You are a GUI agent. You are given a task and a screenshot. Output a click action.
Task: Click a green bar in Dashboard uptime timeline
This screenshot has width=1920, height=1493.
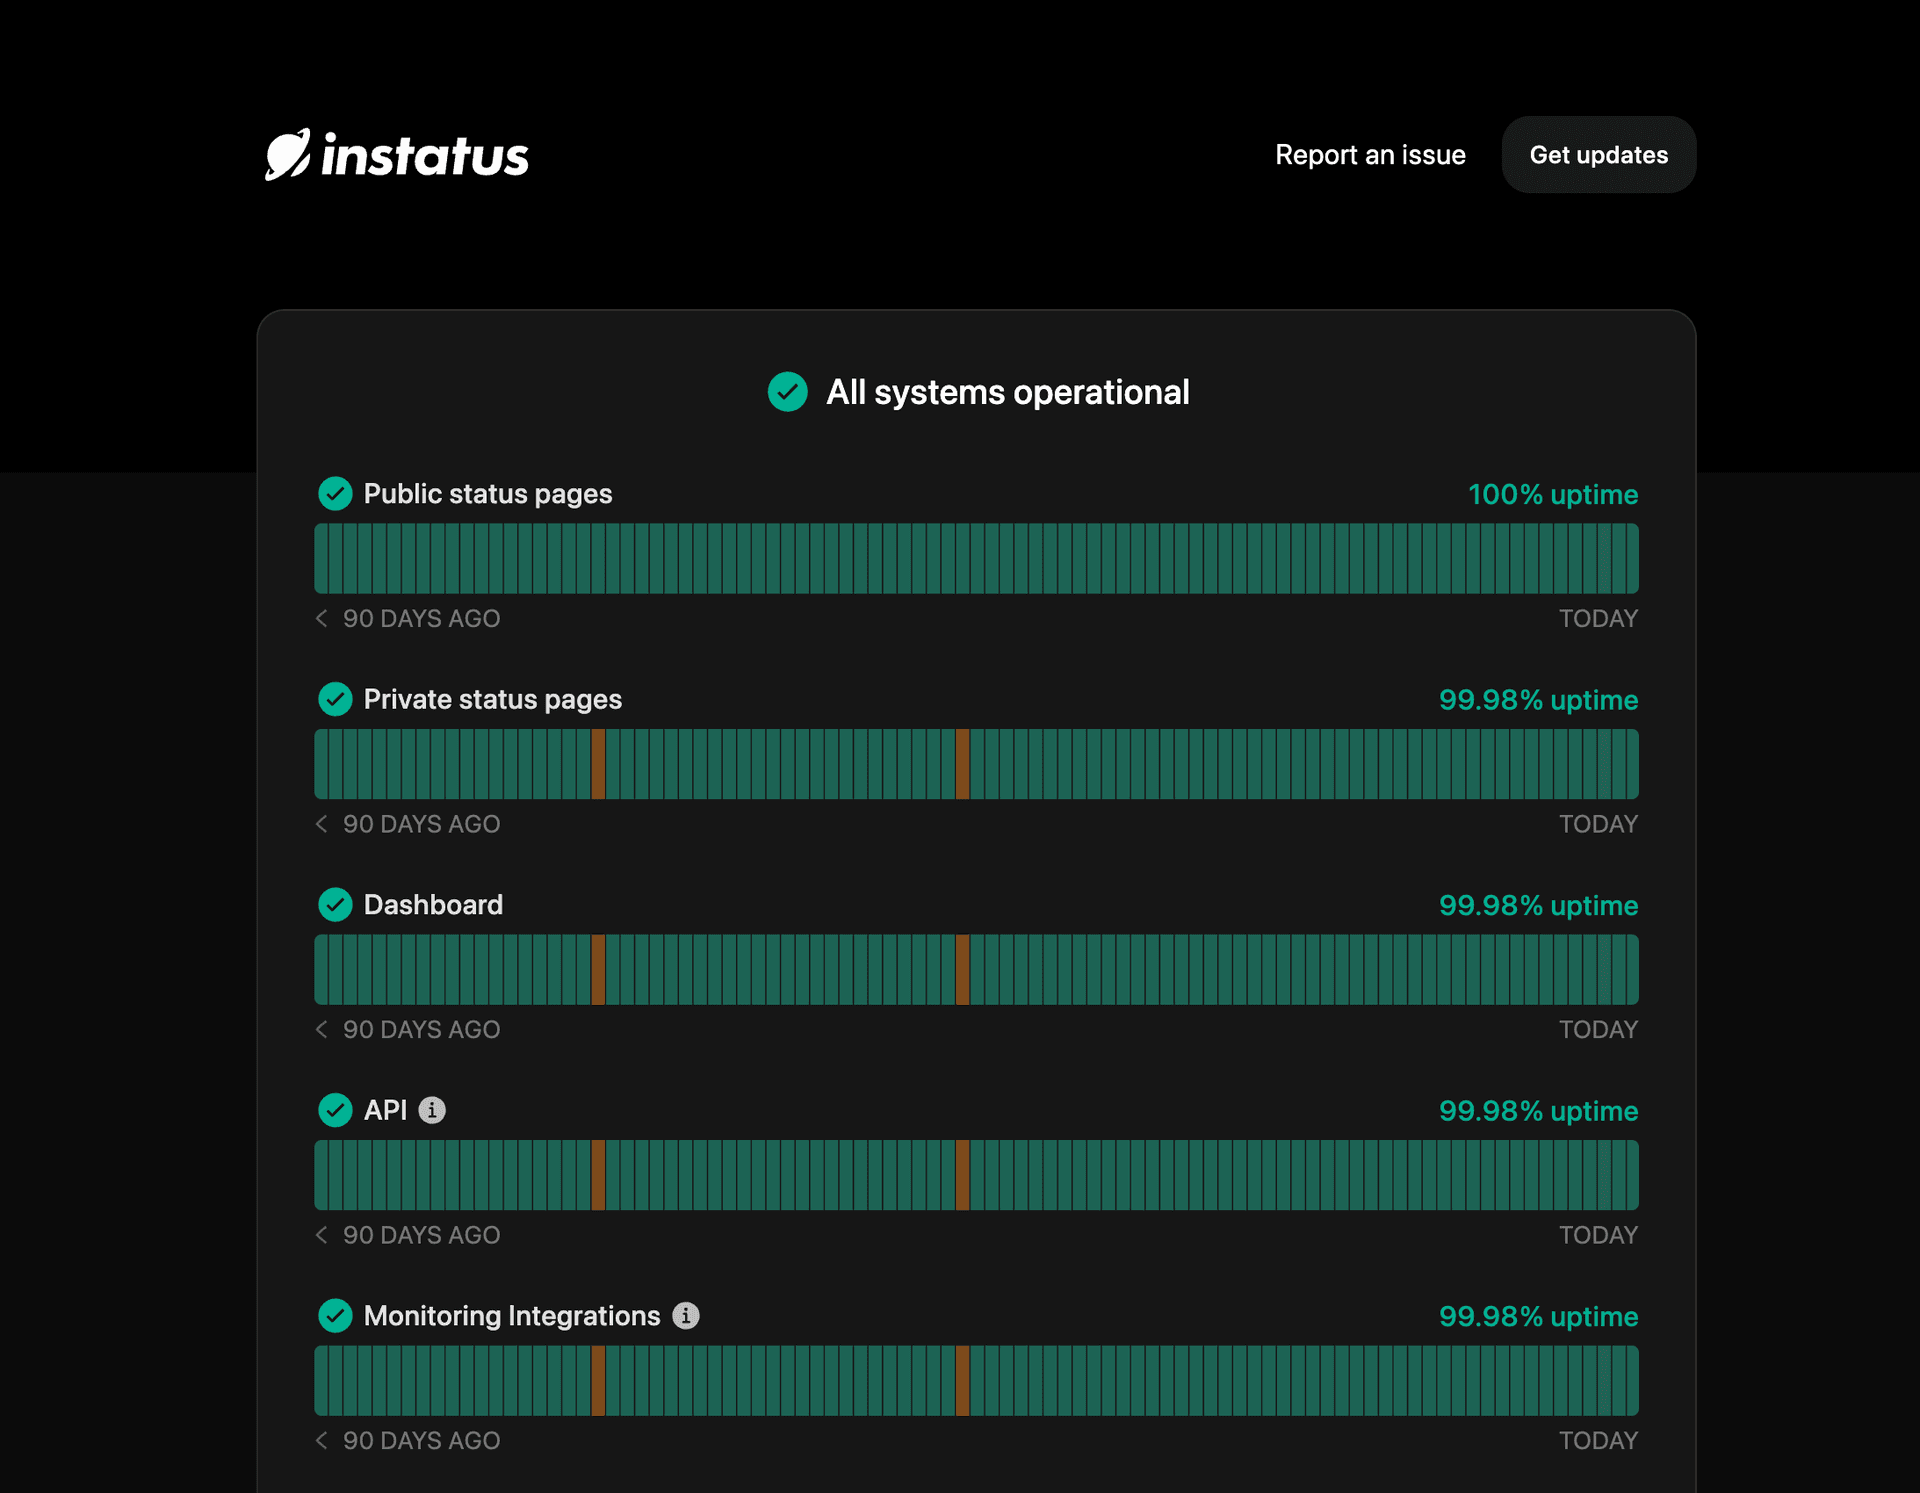pyautogui.click(x=800, y=969)
